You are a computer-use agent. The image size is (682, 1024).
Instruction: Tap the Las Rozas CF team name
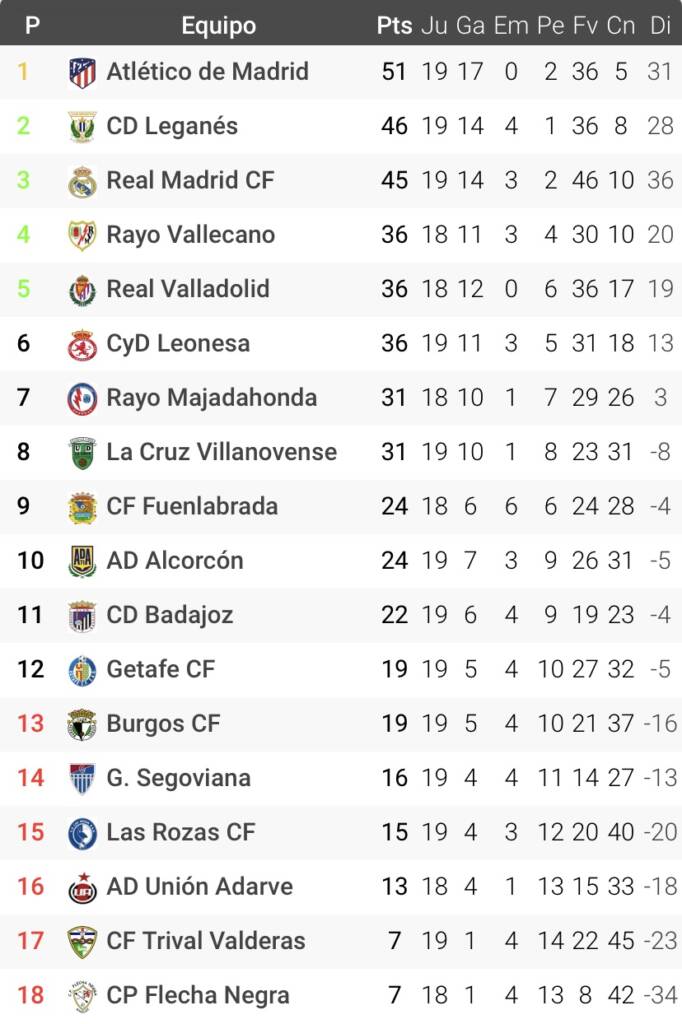180,832
